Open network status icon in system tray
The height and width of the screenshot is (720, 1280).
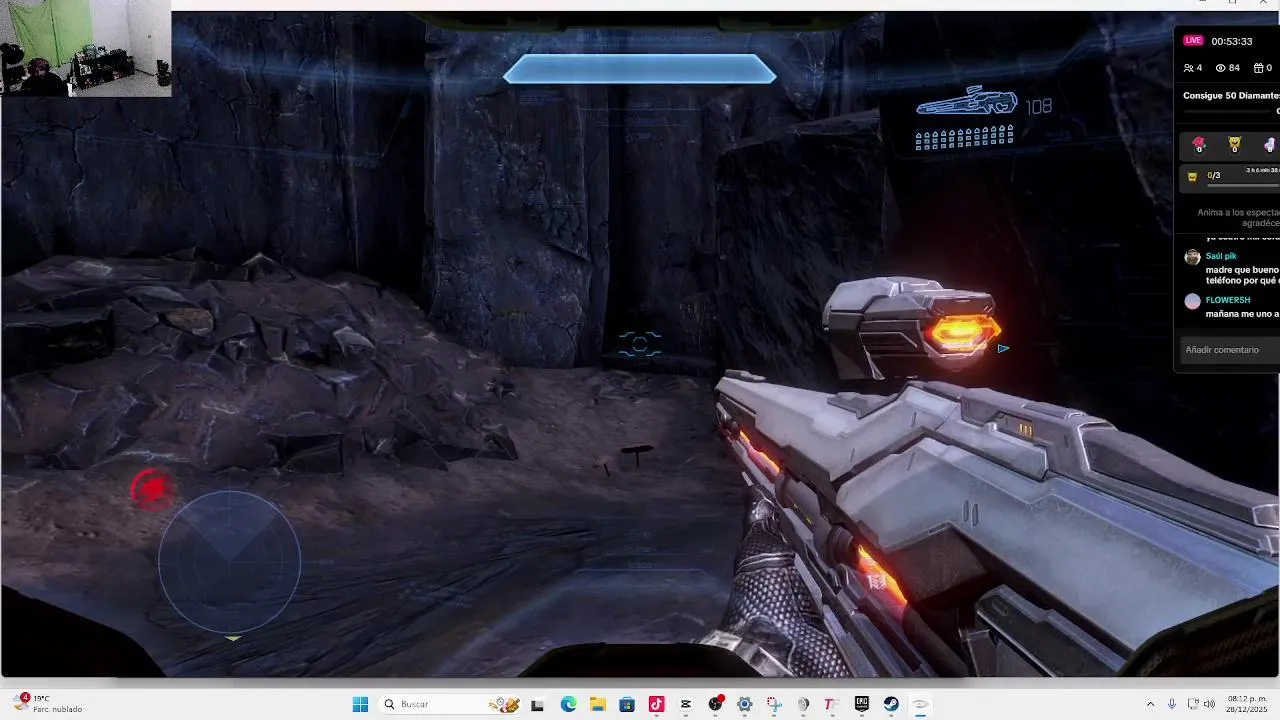pos(1192,704)
